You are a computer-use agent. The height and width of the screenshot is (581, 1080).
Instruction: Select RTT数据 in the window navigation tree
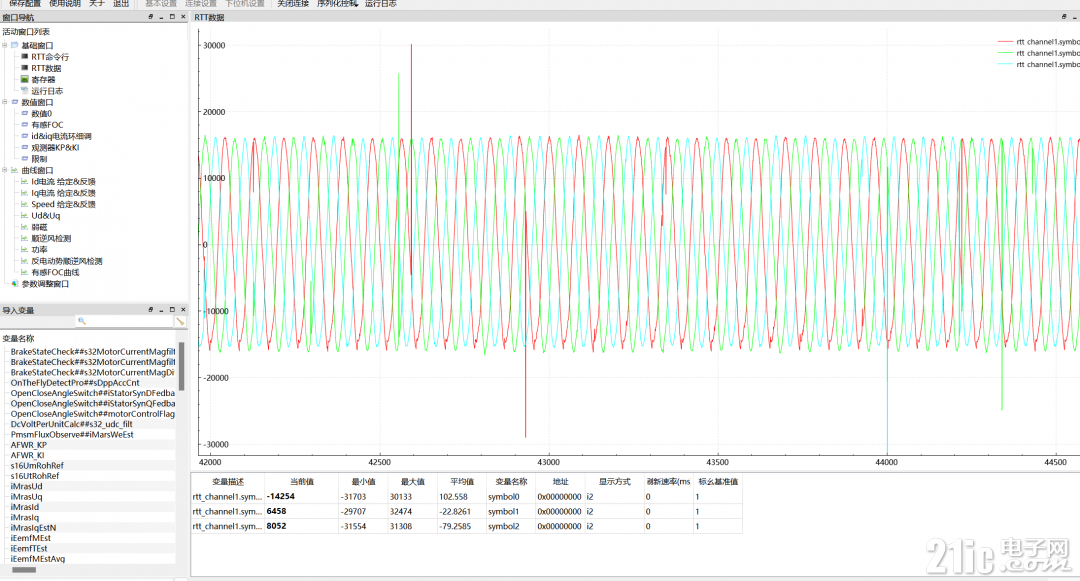click(46, 68)
